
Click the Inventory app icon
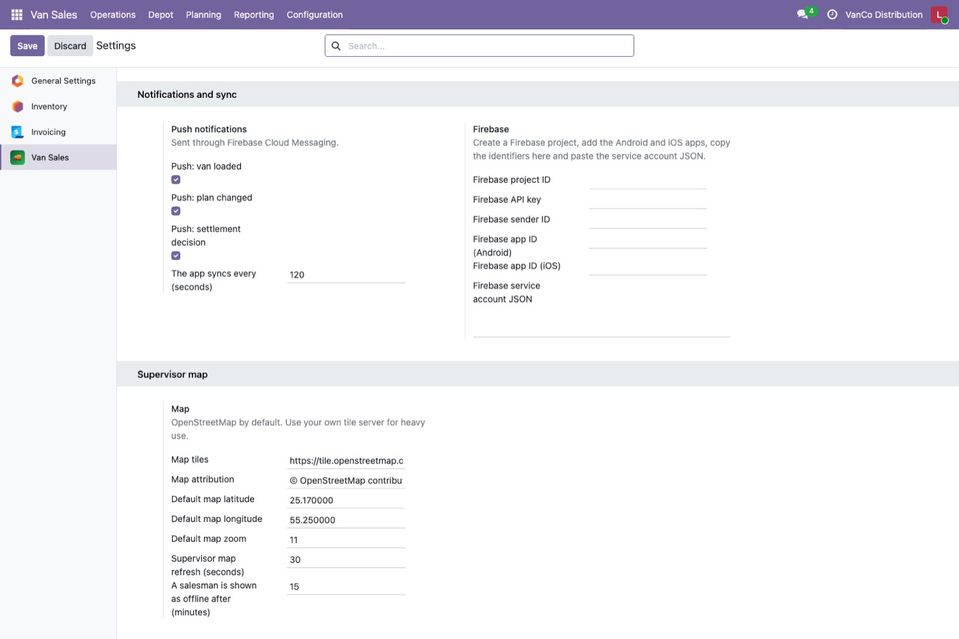click(x=18, y=106)
